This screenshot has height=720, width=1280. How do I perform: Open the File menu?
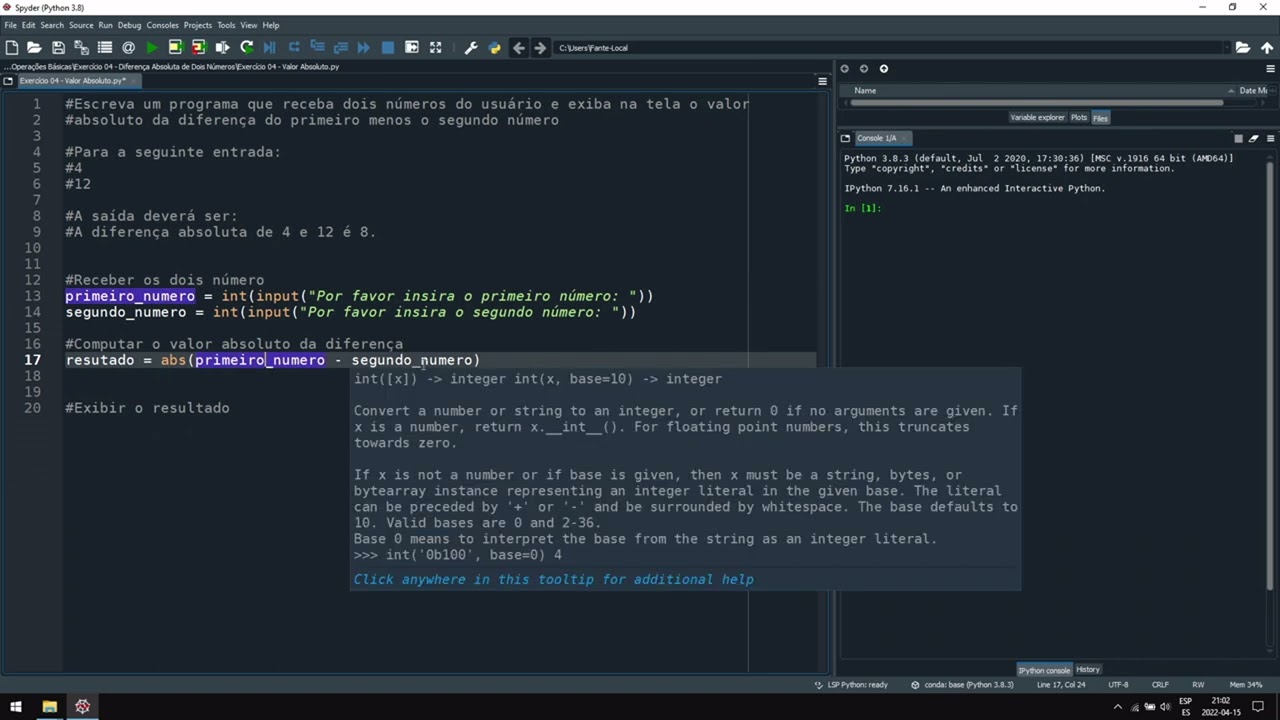pos(10,25)
